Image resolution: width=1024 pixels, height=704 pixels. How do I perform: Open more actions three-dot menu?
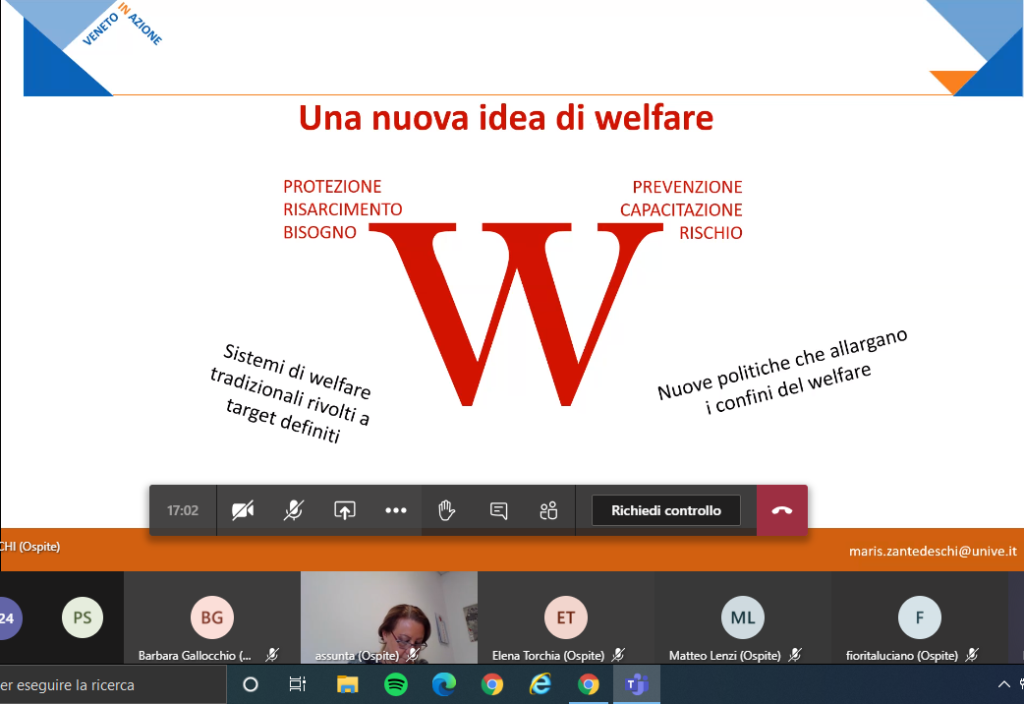pos(396,510)
